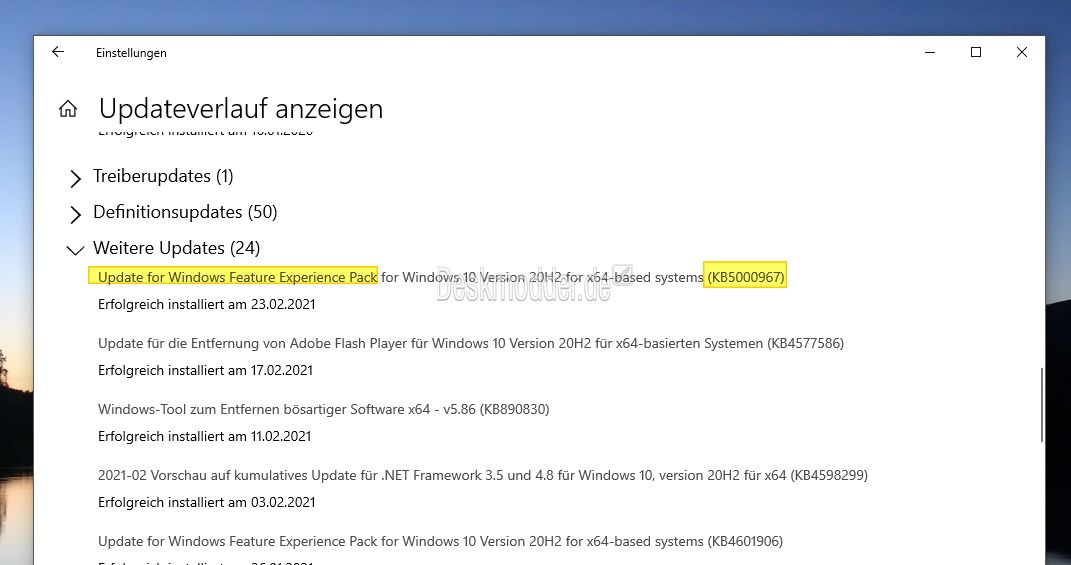Go back with the arrow icon
Image resolution: width=1071 pixels, height=565 pixels.
click(58, 52)
